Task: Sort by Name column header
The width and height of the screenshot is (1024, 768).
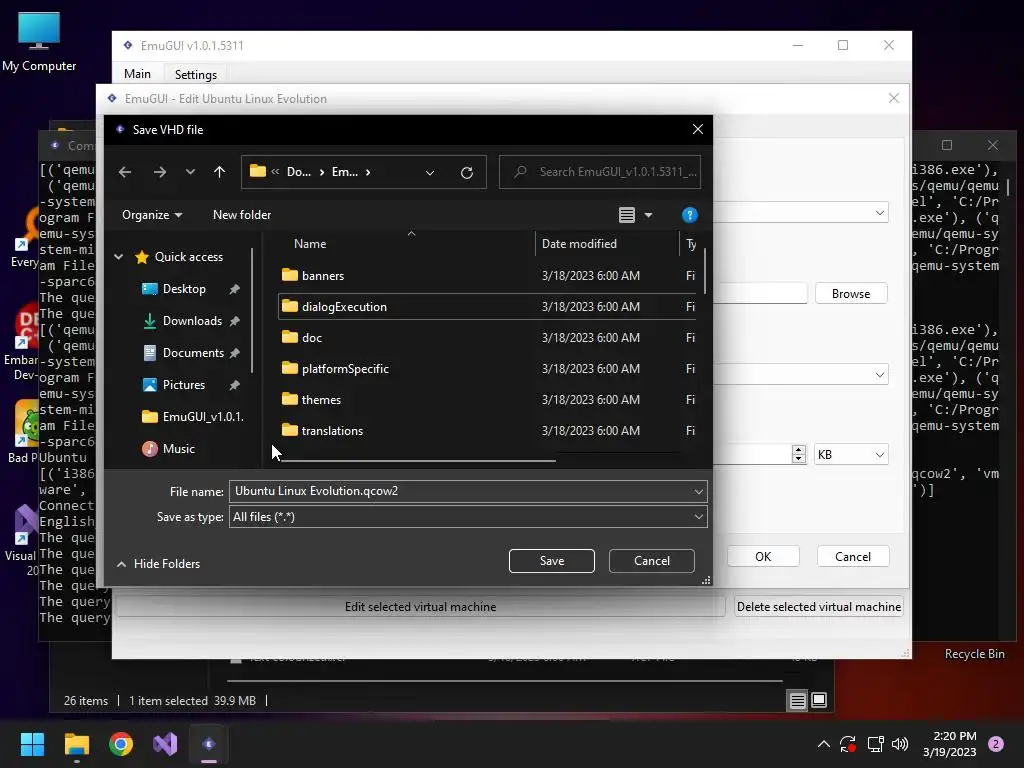Action: tap(310, 244)
